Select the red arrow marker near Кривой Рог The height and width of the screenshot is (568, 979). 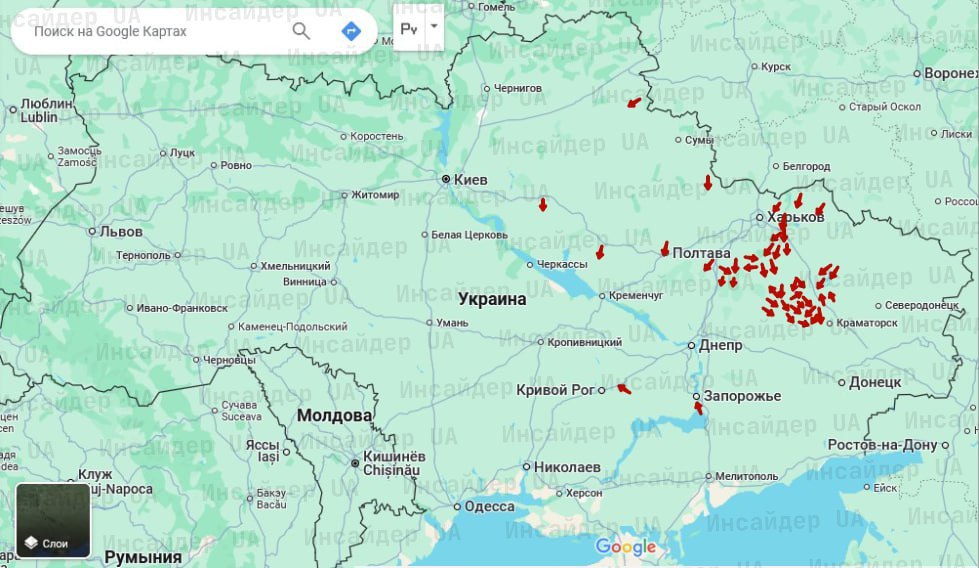coord(624,388)
